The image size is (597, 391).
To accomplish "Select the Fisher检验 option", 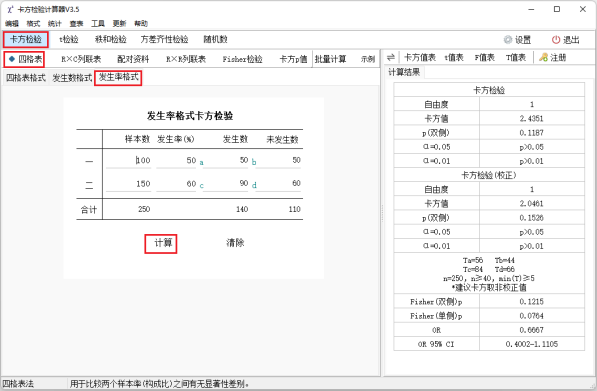I will coord(243,59).
